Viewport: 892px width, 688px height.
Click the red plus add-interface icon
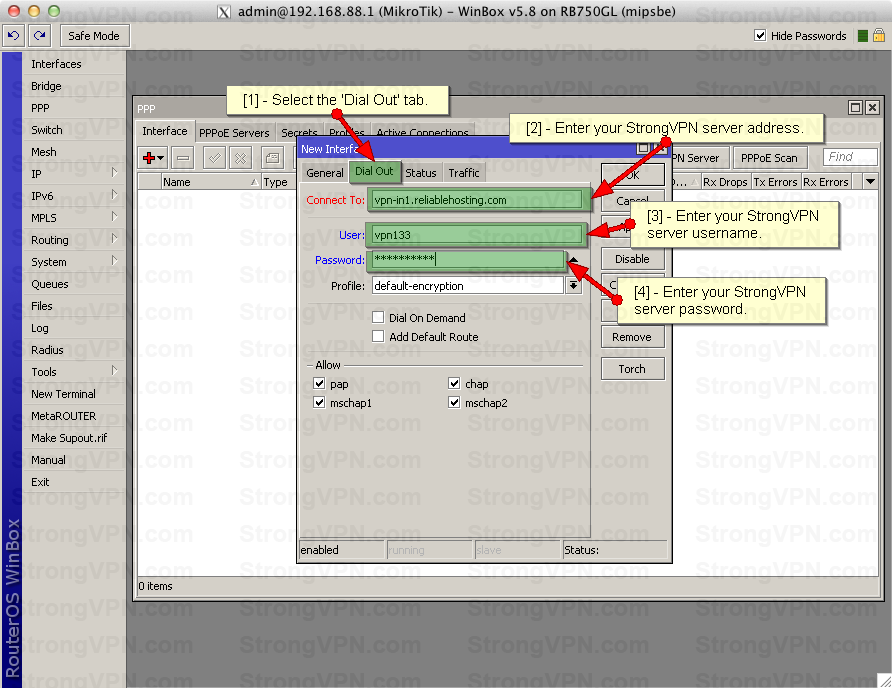(151, 158)
